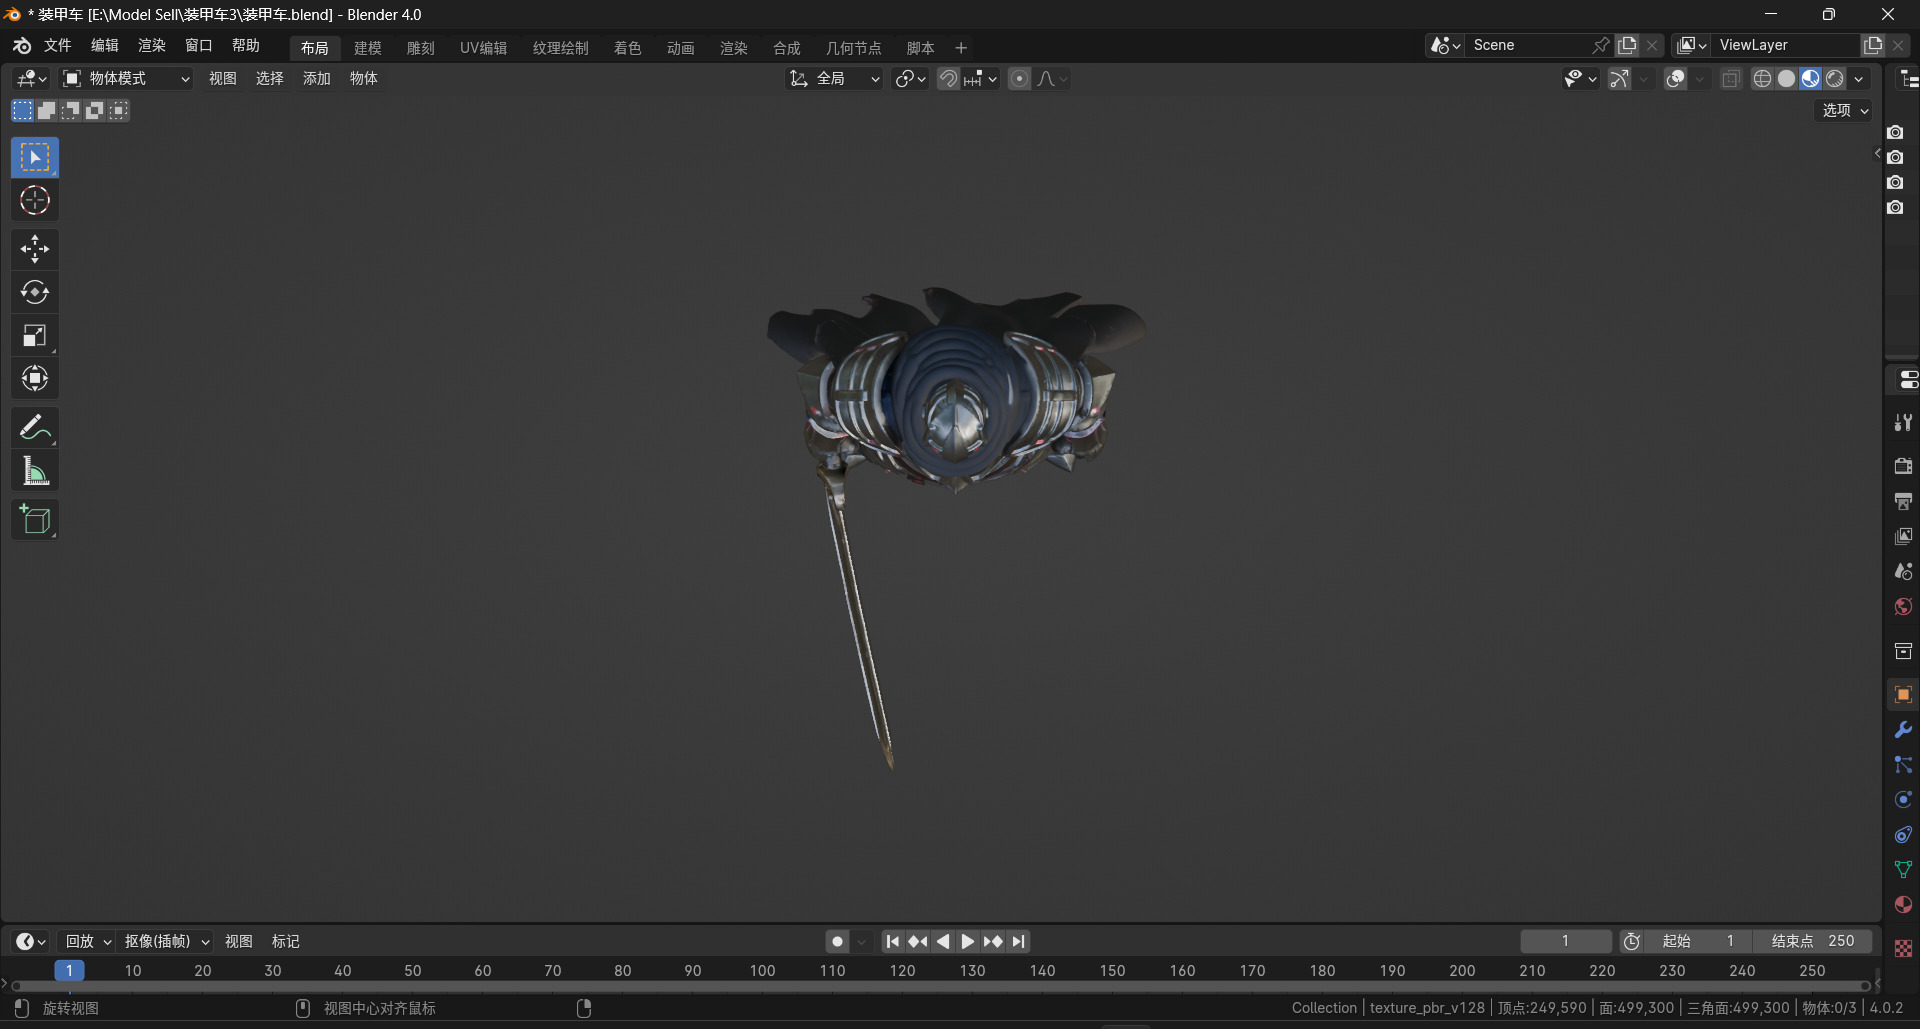The width and height of the screenshot is (1920, 1029).
Task: Toggle X-ray mode
Action: click(1731, 79)
